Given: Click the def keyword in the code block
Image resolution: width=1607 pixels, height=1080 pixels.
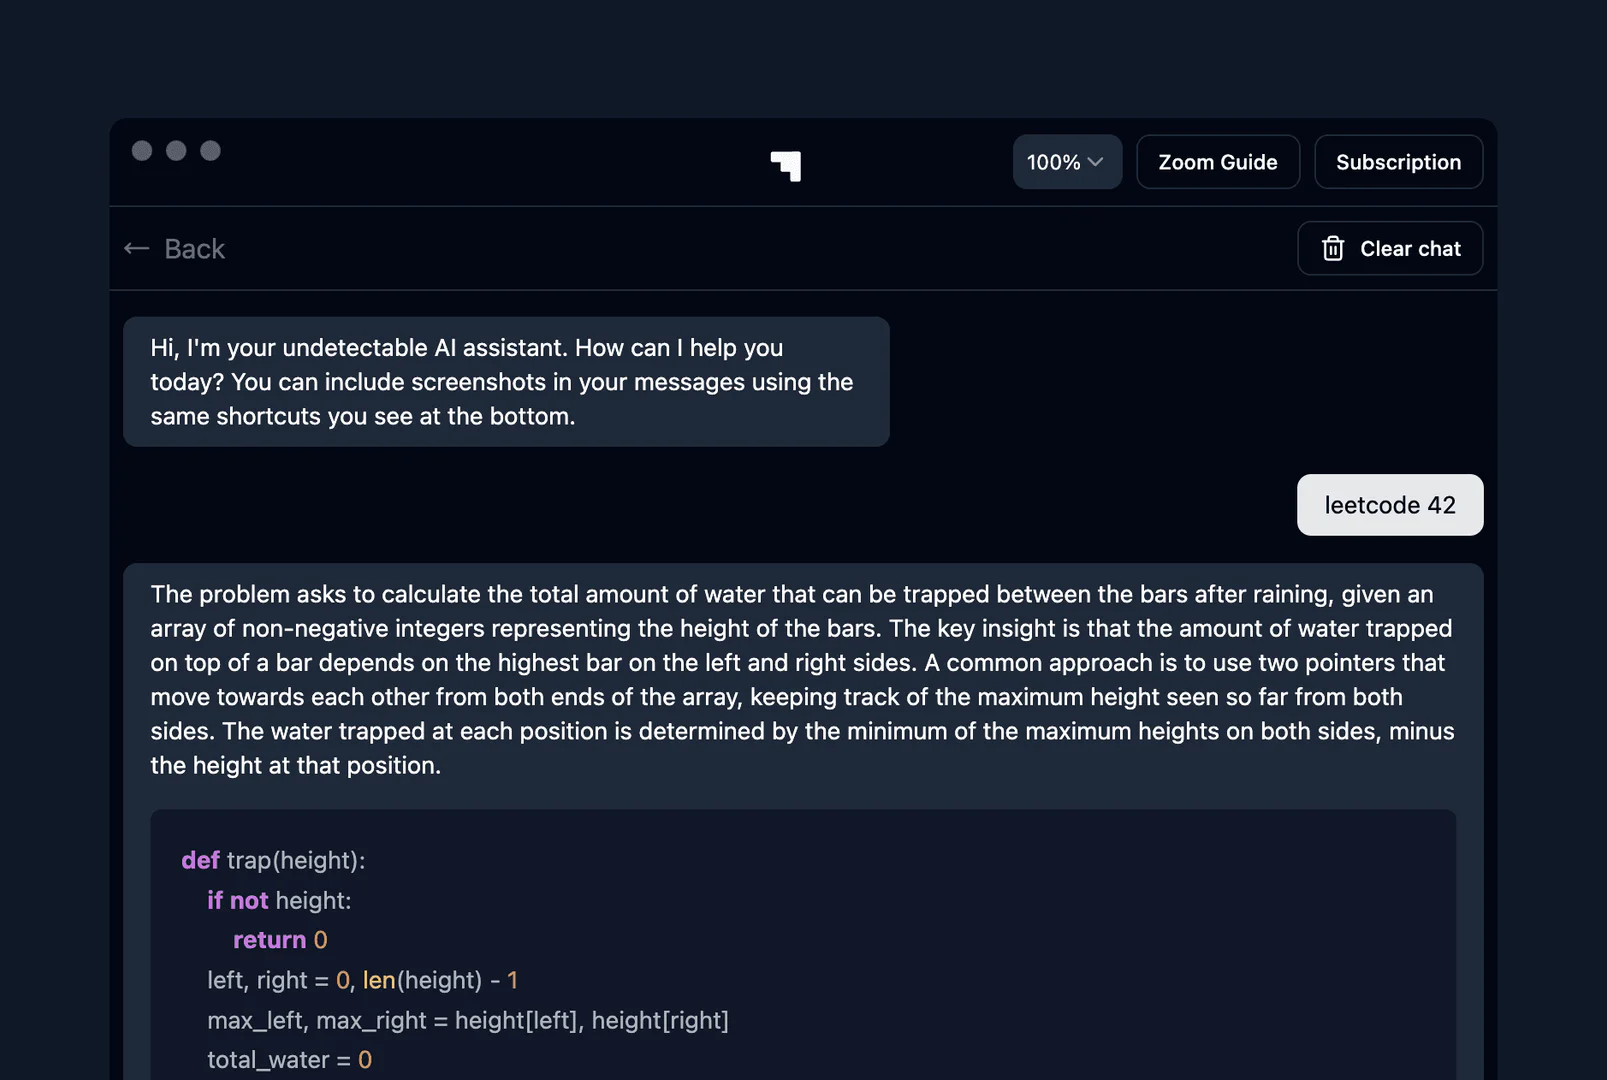Looking at the screenshot, I should click(x=199, y=859).
